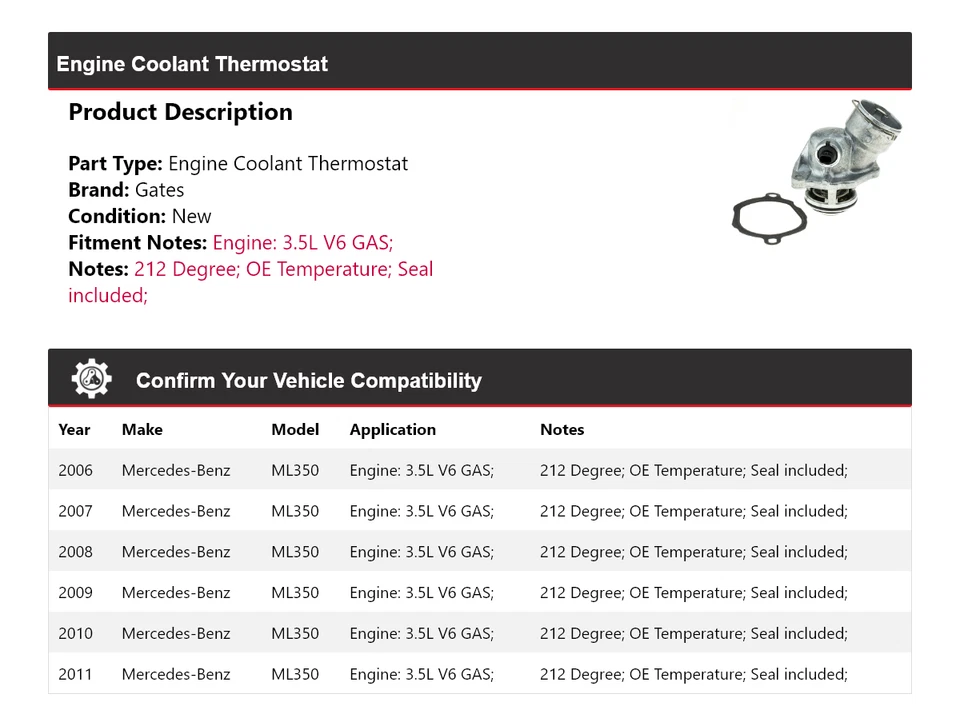Select the 2006 year row cell

[75, 470]
